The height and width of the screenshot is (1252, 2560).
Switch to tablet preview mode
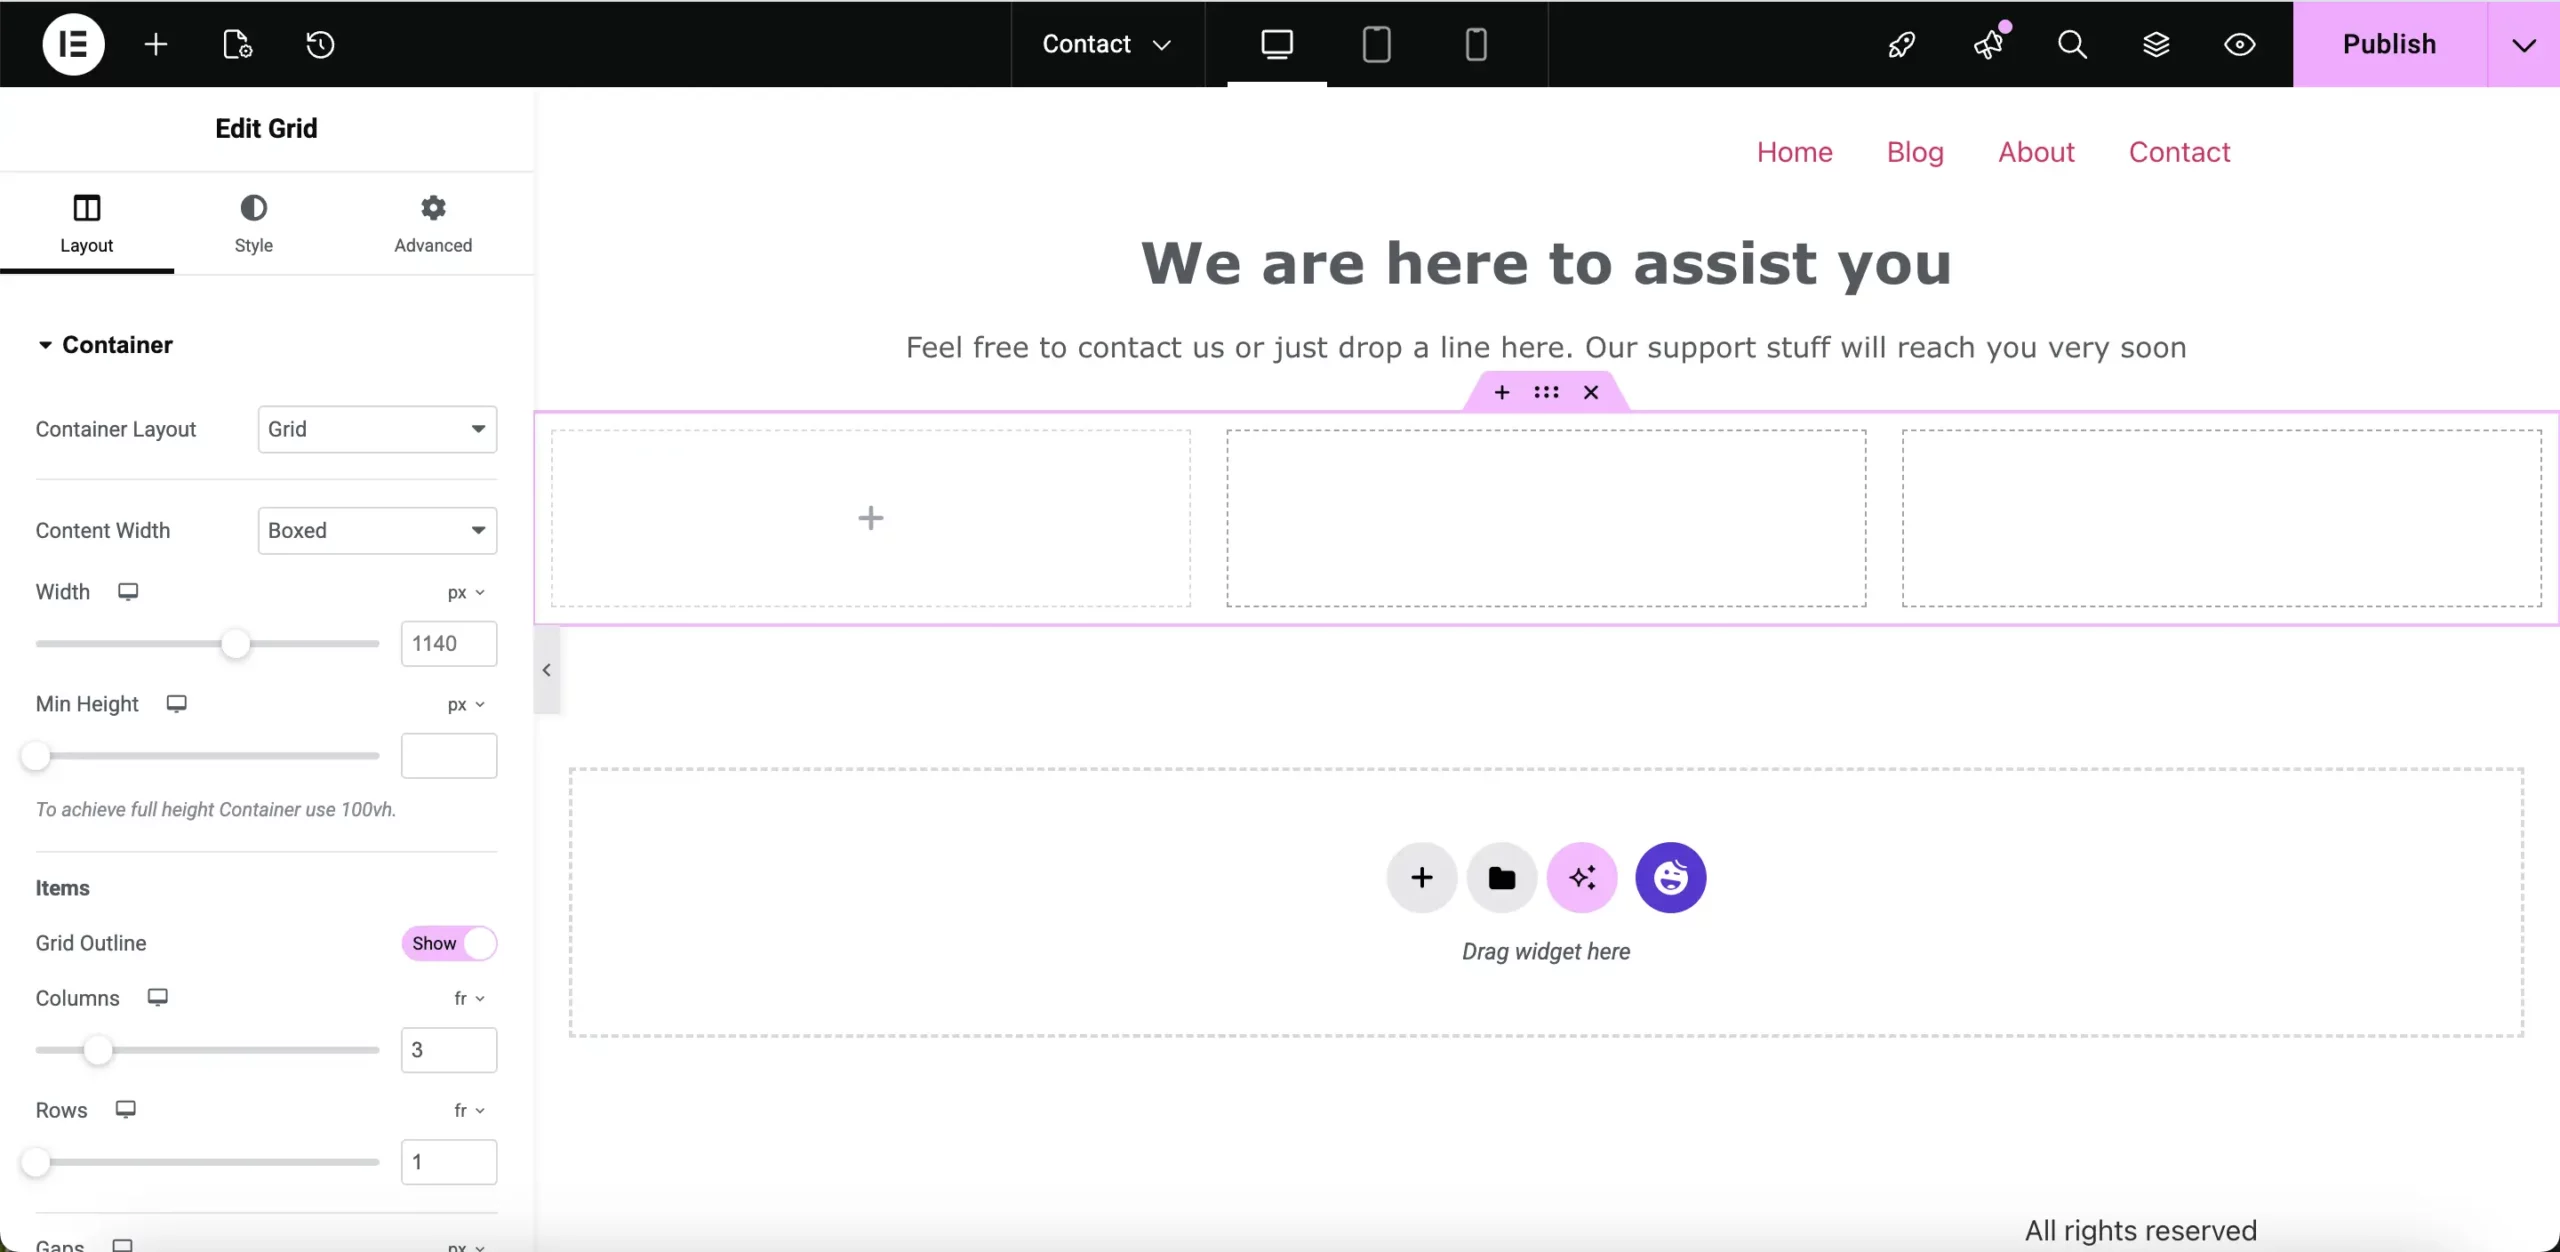pyautogui.click(x=1375, y=44)
